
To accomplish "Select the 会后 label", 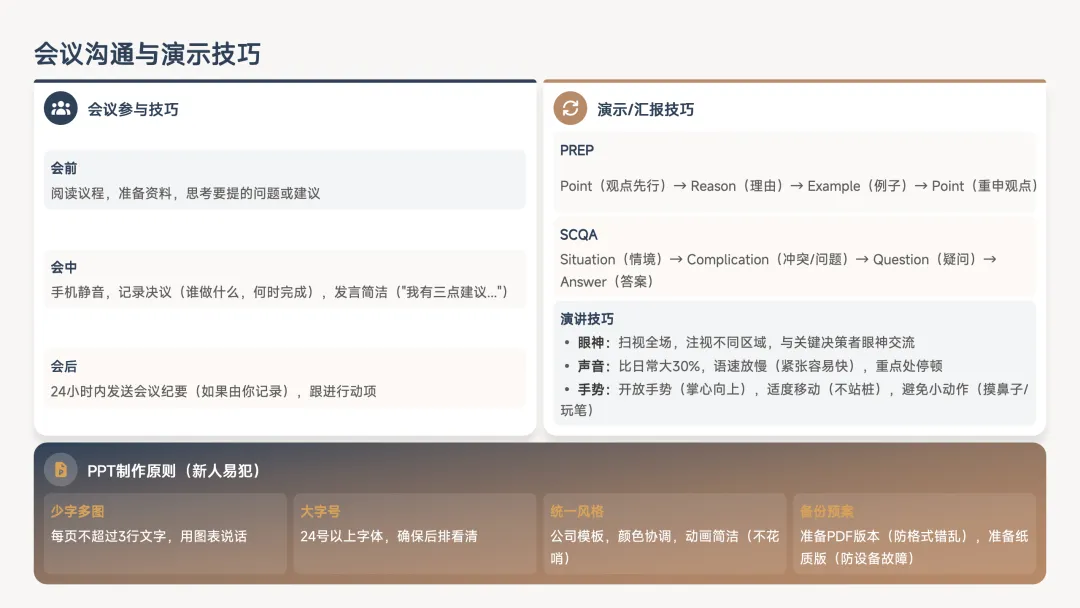I will point(63,366).
